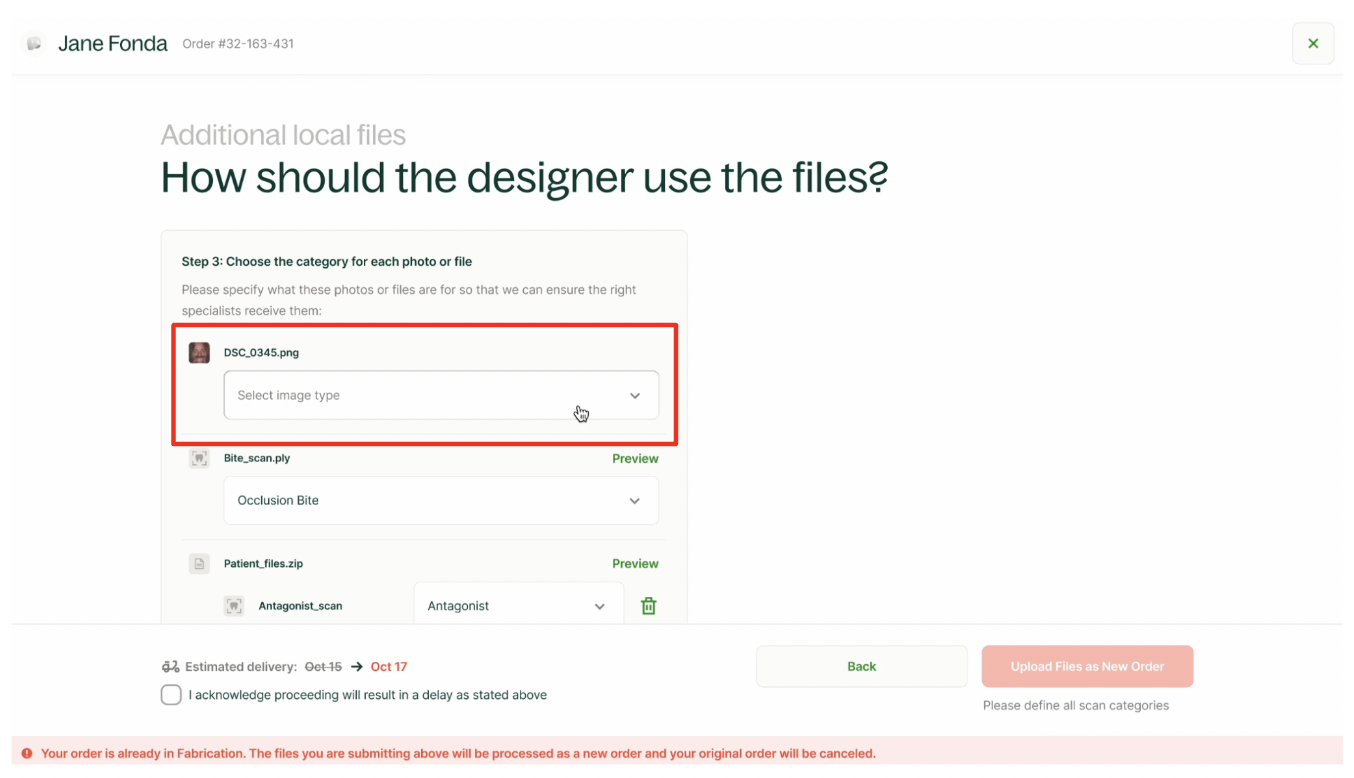The height and width of the screenshot is (778, 1354).
Task: Click the patient avatar beside Jane Fonda
Action: coord(34,44)
